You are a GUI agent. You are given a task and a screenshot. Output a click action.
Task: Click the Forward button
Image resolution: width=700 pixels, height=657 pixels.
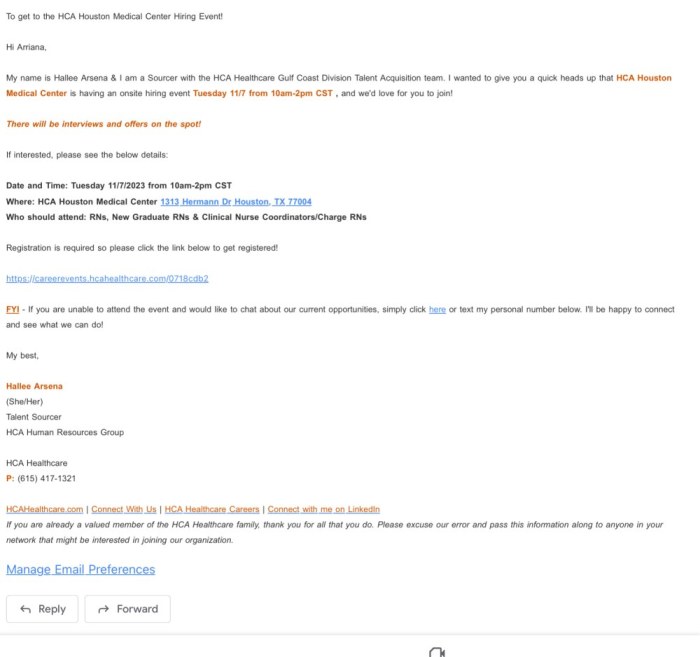[x=127, y=609]
